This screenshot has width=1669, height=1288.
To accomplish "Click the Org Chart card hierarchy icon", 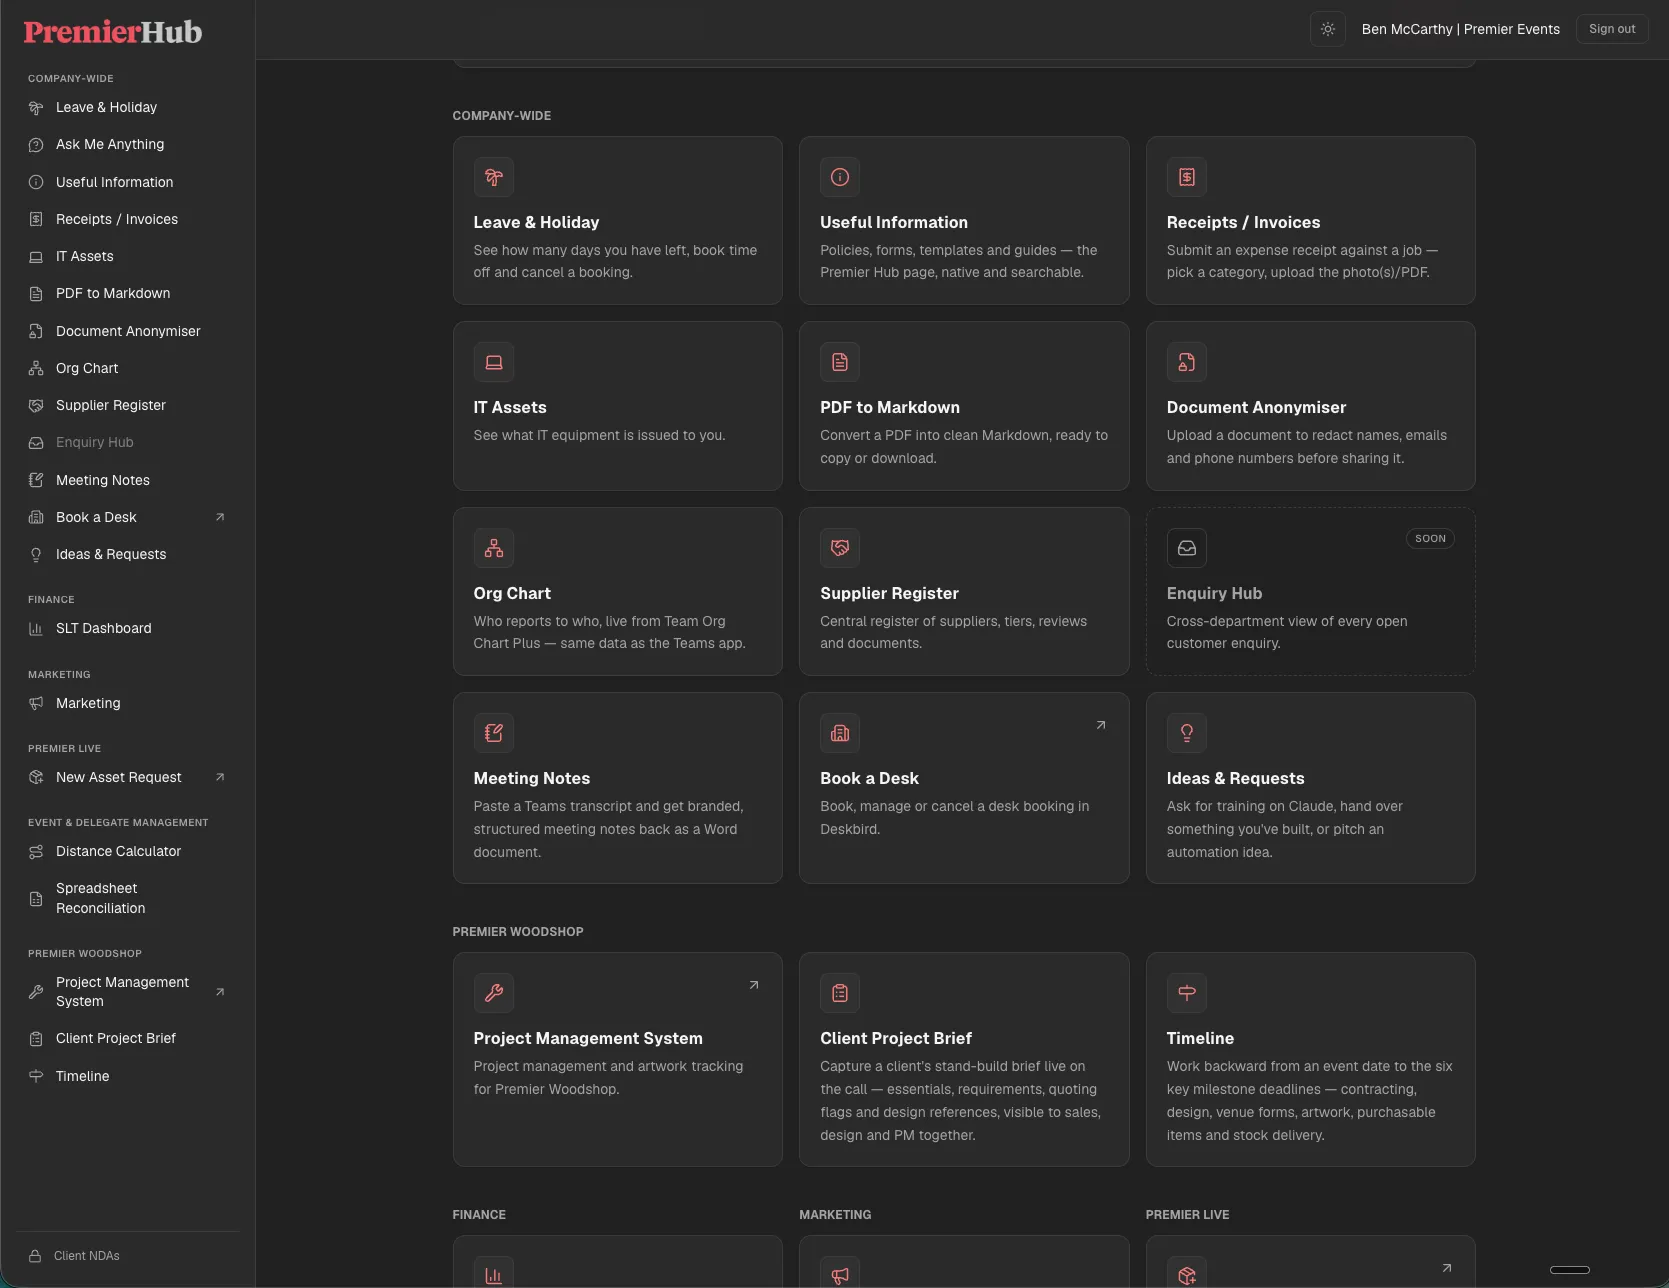I will 494,548.
